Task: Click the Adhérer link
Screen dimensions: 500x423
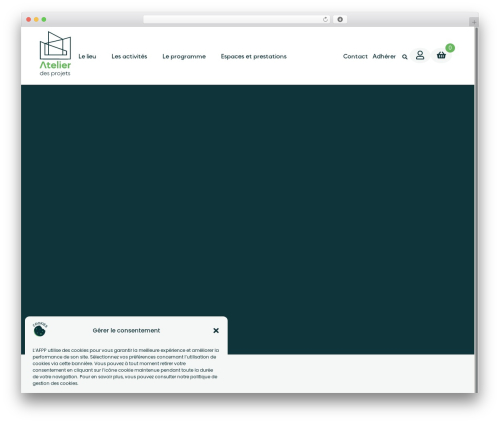Action: [384, 57]
